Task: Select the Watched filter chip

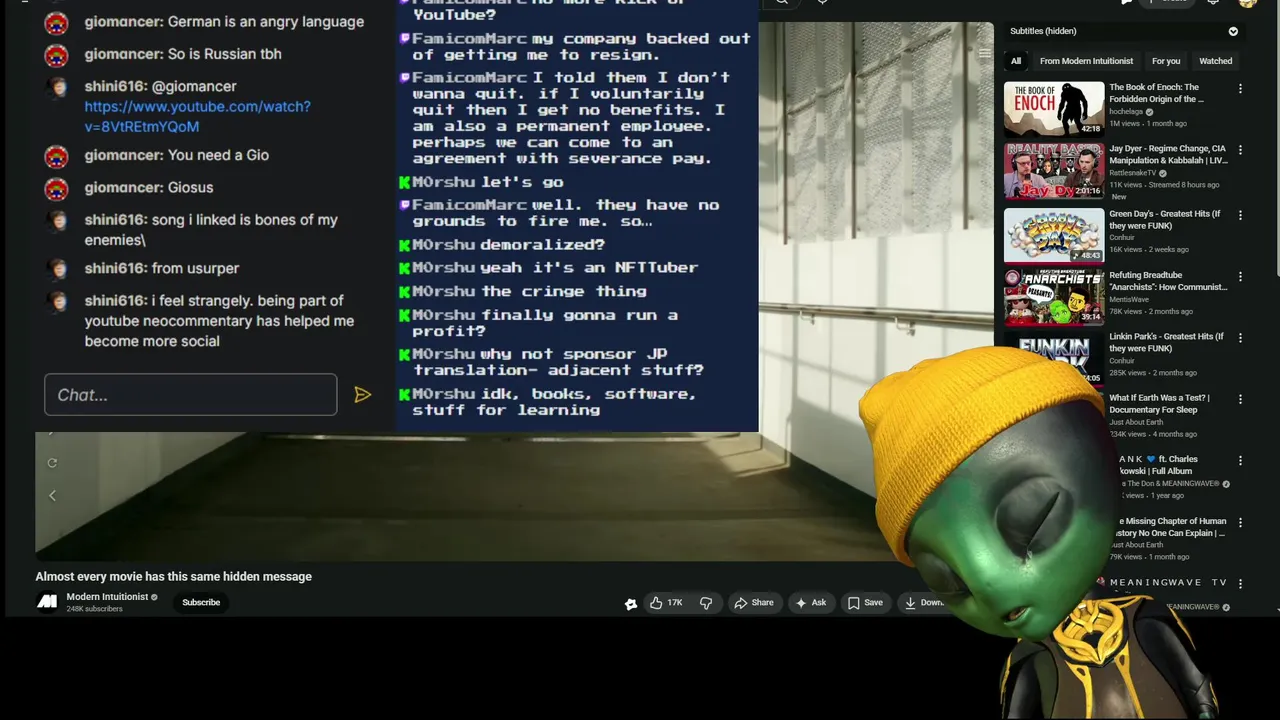Action: coord(1216,61)
